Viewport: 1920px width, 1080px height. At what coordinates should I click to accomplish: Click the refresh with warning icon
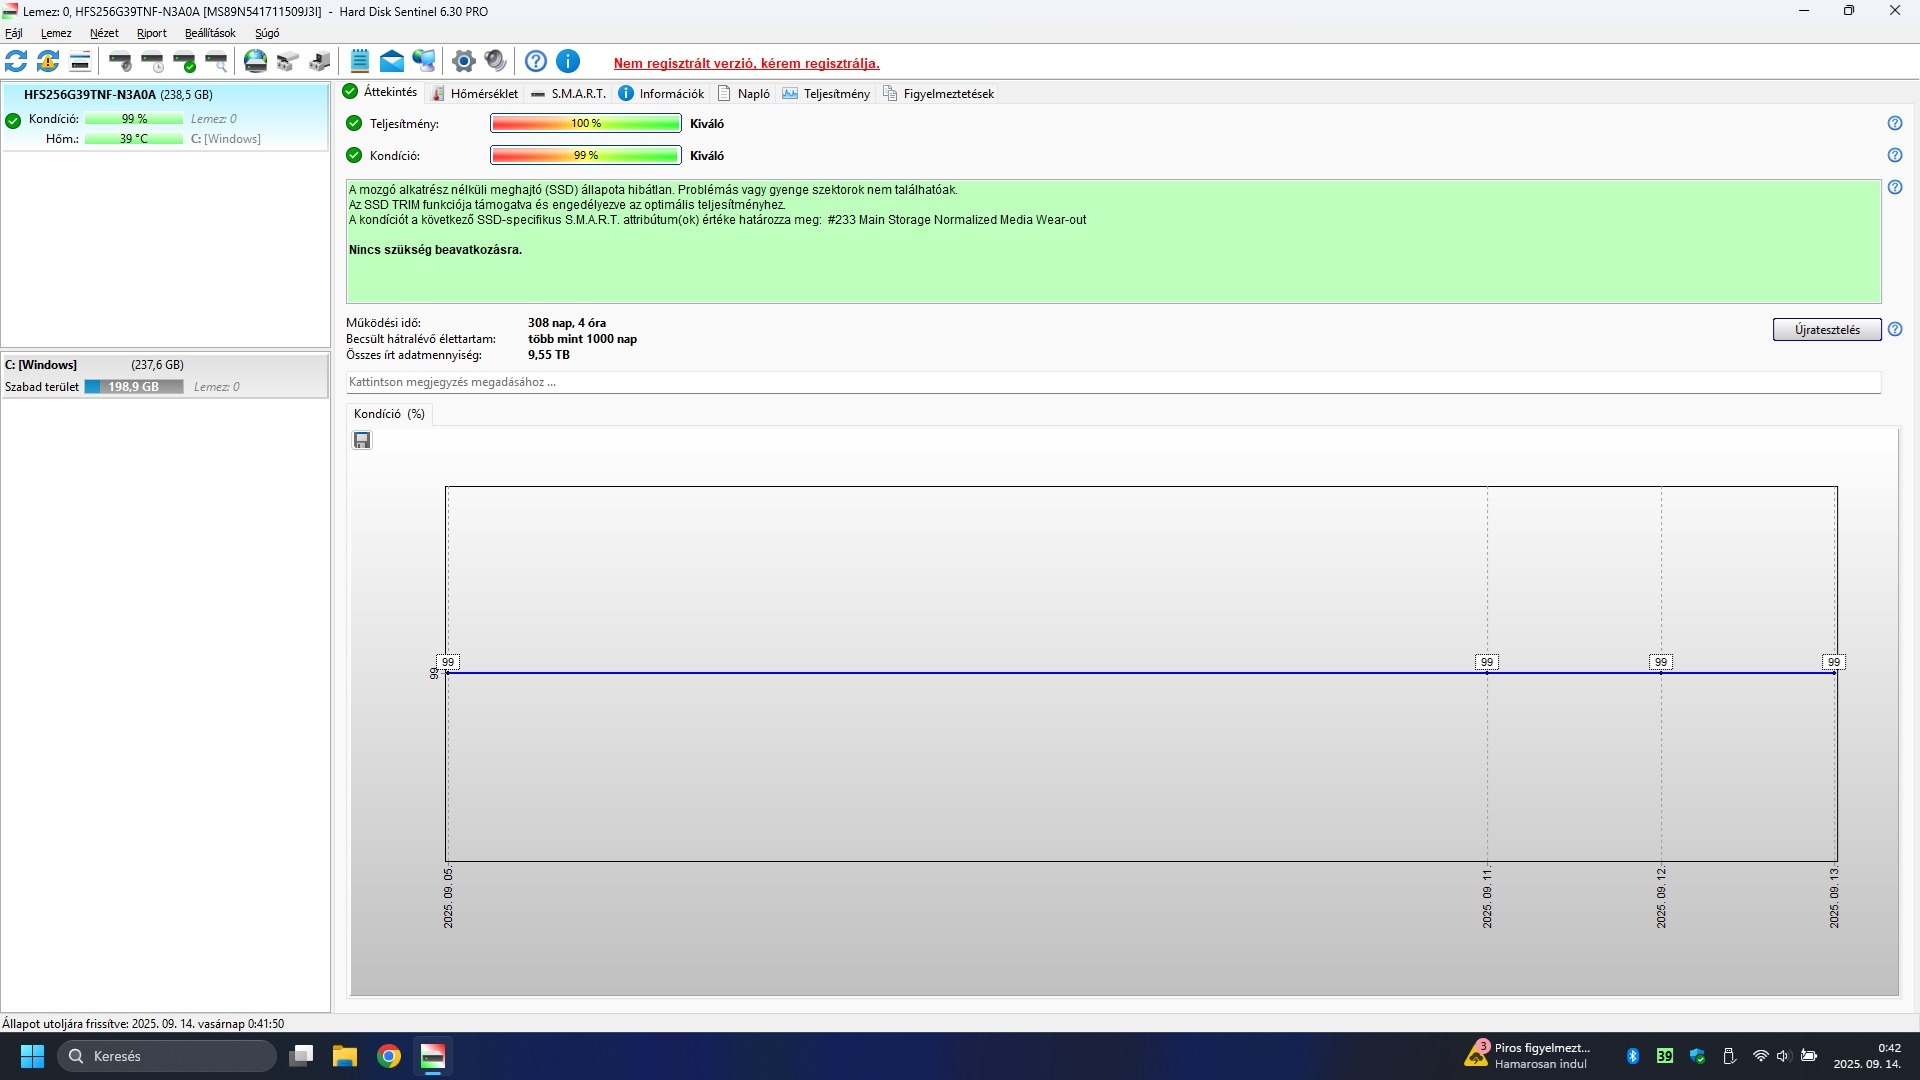click(48, 62)
